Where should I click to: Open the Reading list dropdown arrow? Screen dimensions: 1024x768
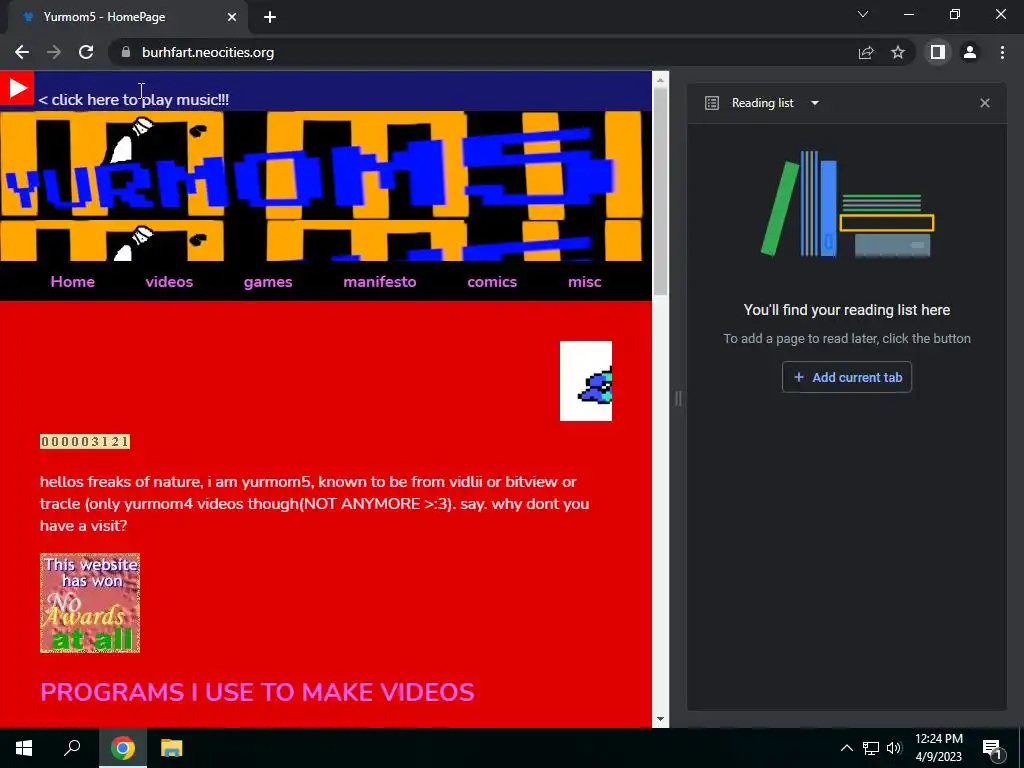coord(814,103)
